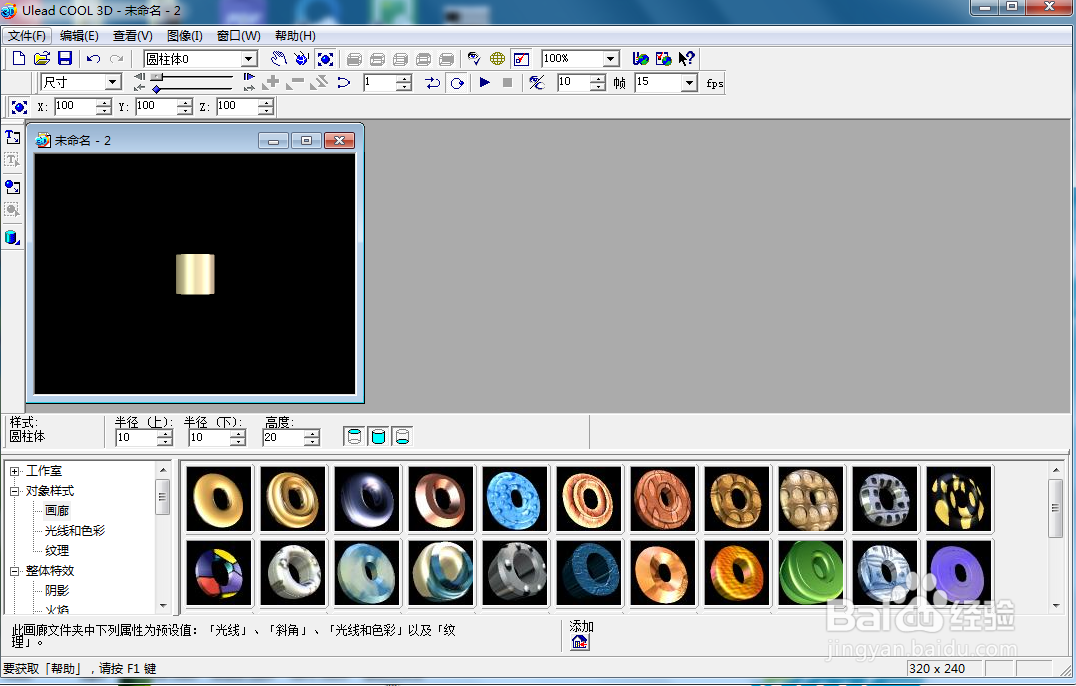Undo the last action
This screenshot has width=1076, height=686.
point(93,59)
